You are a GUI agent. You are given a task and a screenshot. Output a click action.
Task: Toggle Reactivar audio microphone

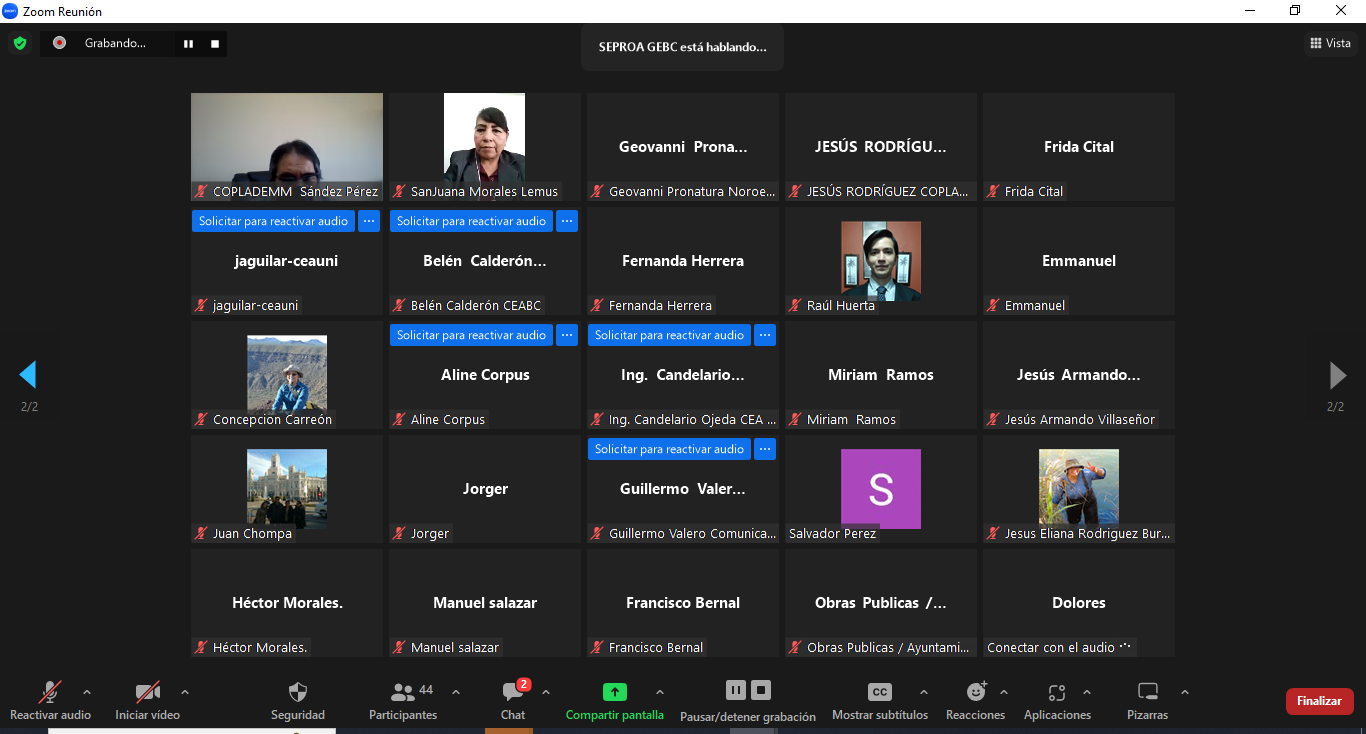(50, 692)
